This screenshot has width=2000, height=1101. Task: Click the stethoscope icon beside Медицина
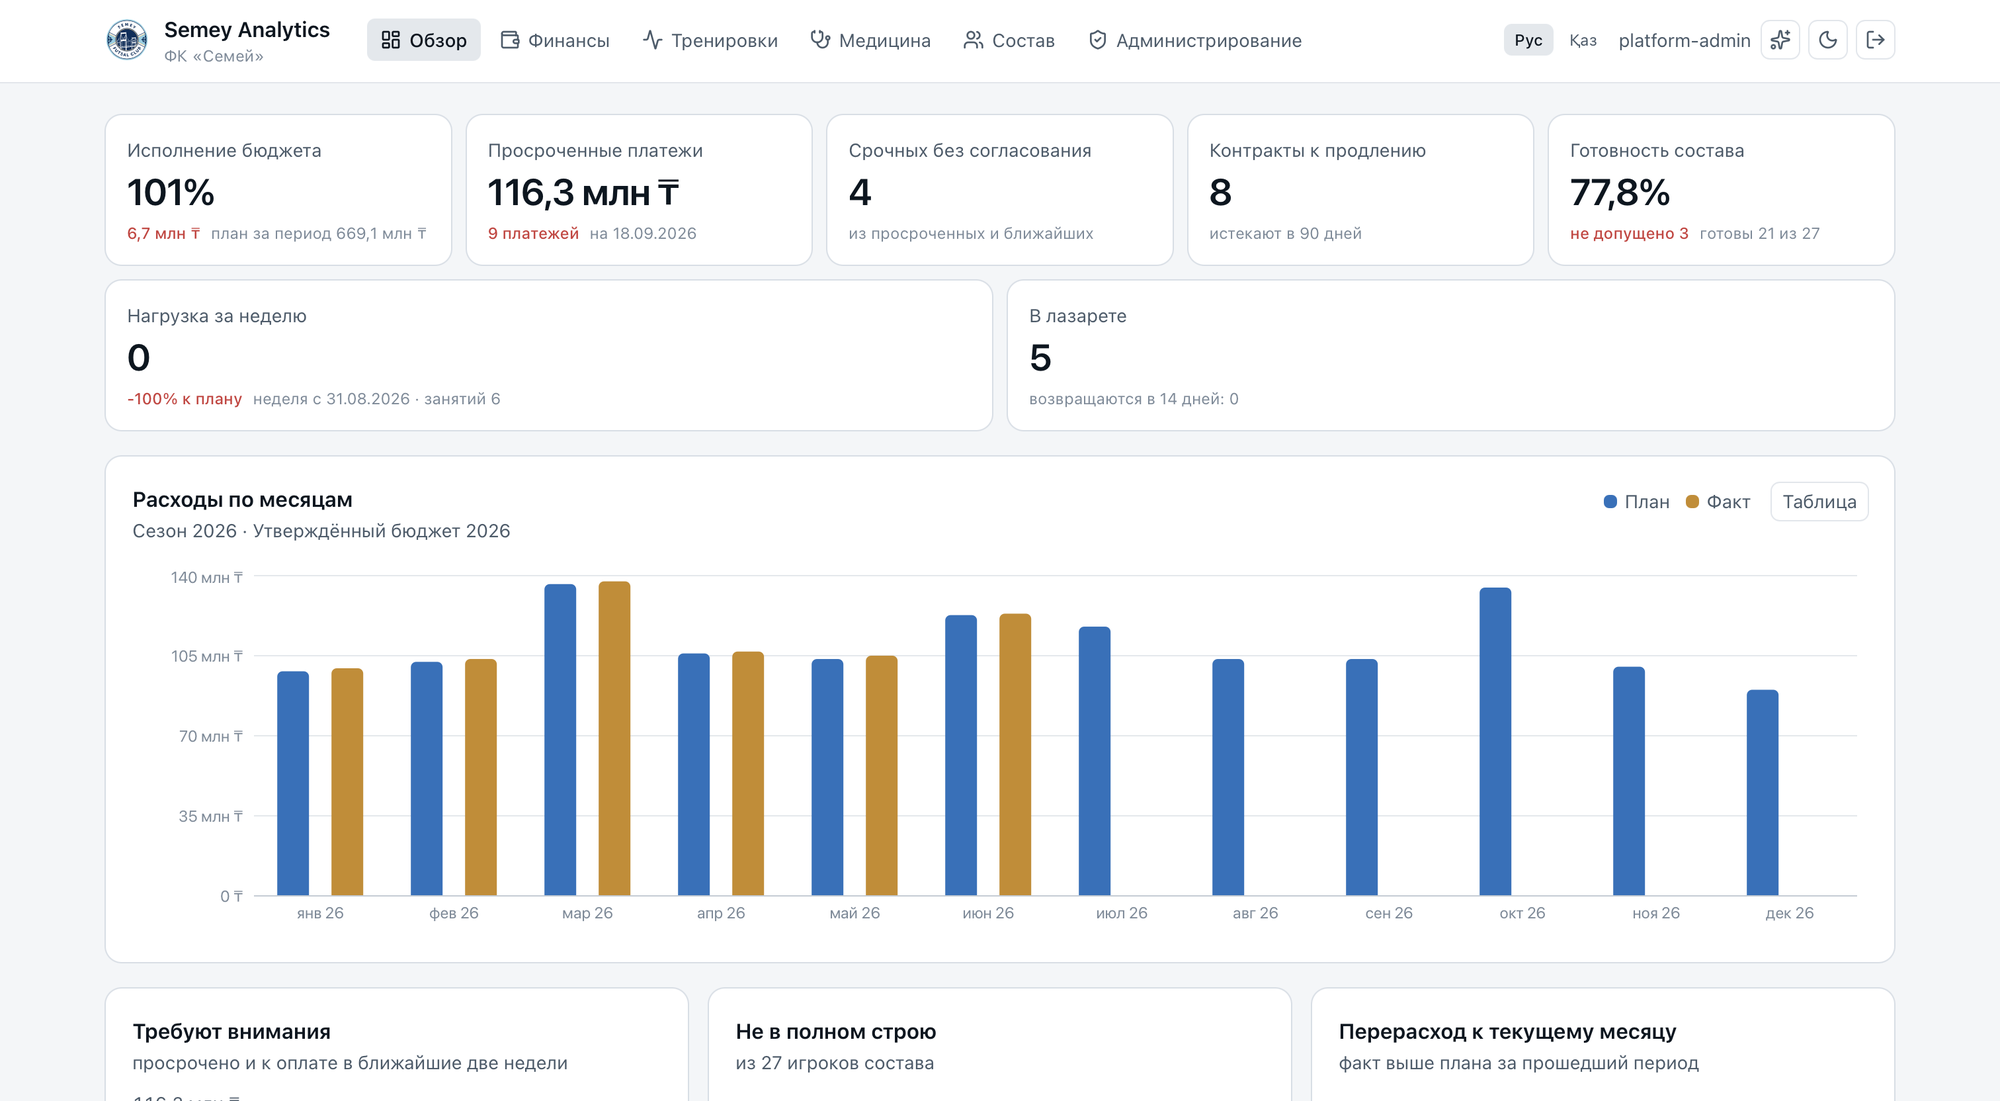pos(820,40)
